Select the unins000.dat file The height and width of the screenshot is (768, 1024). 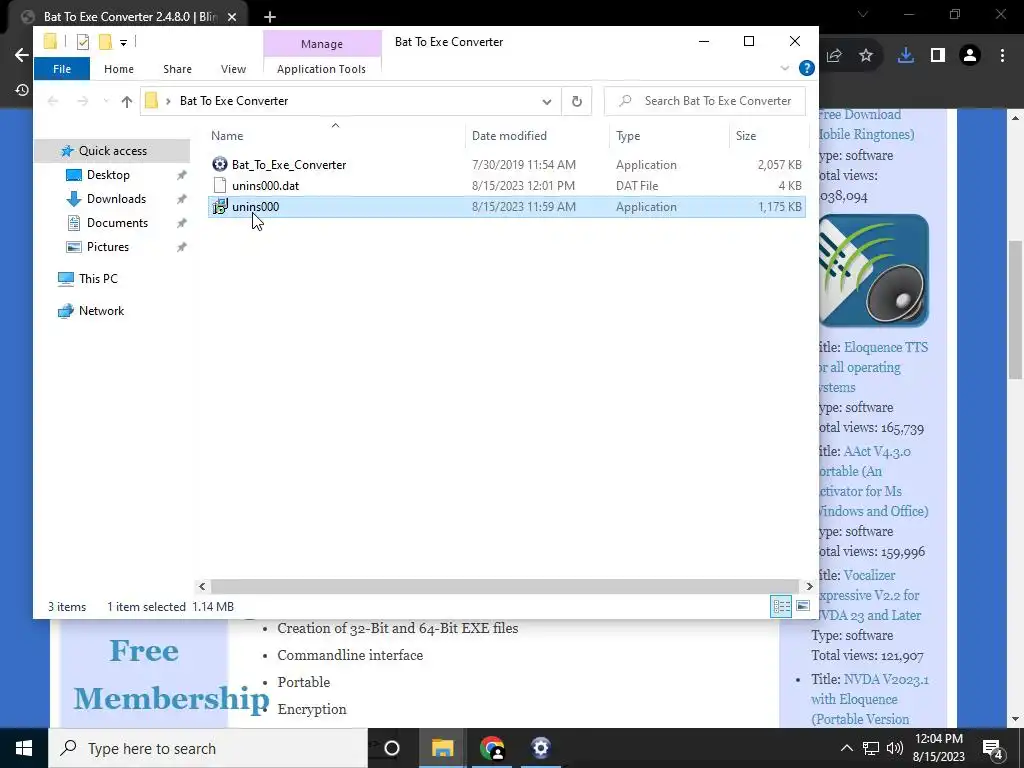[x=265, y=185]
